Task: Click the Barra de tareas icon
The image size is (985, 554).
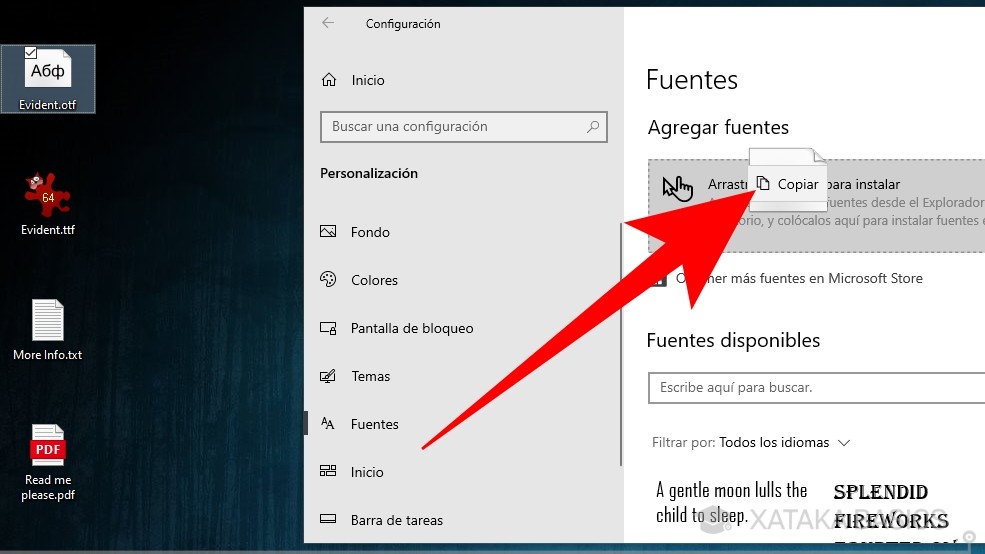Action: click(x=328, y=519)
